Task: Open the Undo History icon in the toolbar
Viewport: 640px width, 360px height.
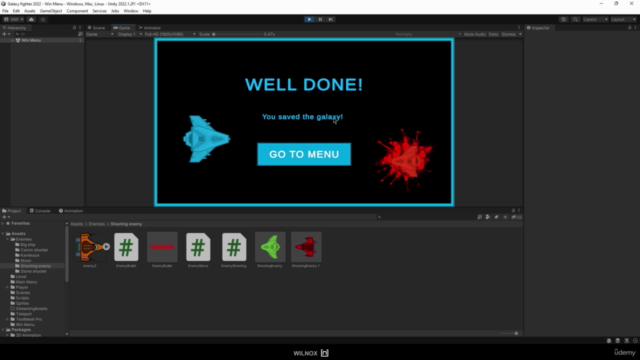Action: click(x=563, y=19)
